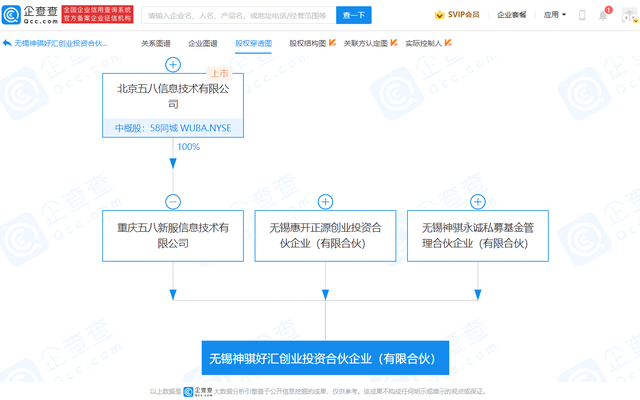
Task: Select the 股权穿透图 tab
Action: point(253,43)
